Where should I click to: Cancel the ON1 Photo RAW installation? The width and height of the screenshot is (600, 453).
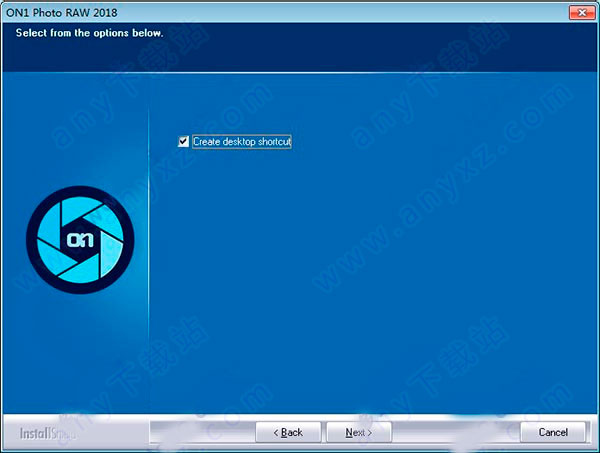pyautogui.click(x=553, y=432)
